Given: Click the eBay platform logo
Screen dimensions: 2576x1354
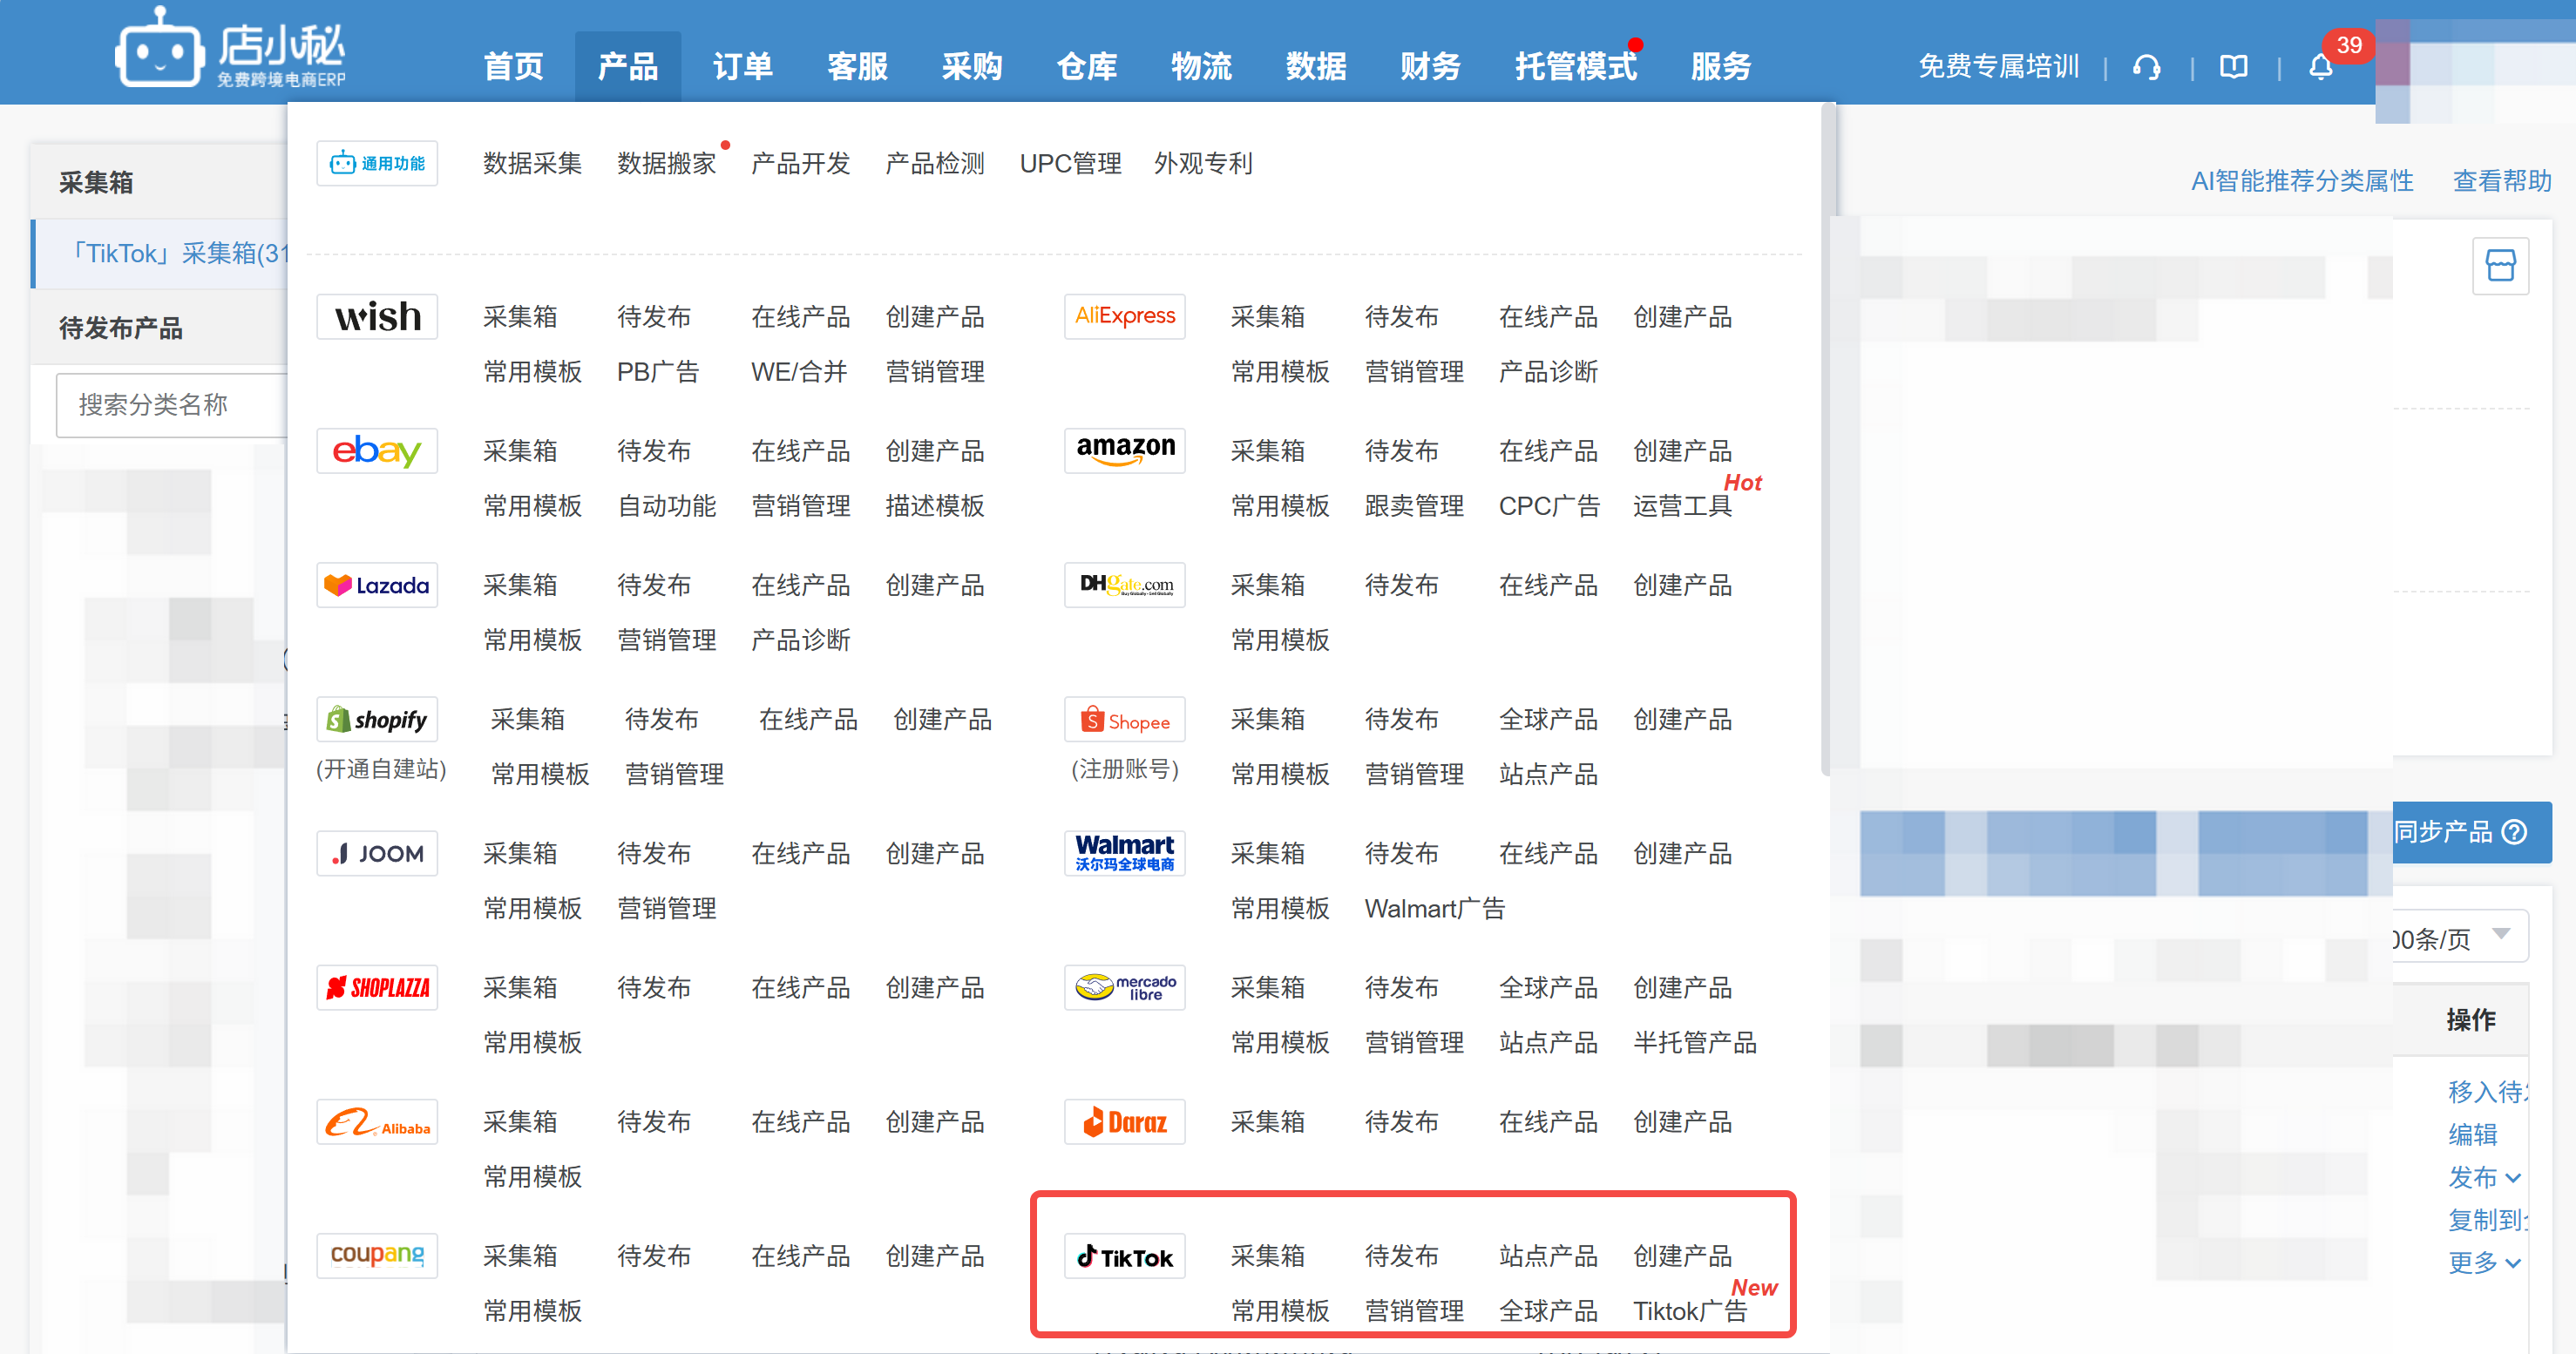Looking at the screenshot, I should [377, 450].
